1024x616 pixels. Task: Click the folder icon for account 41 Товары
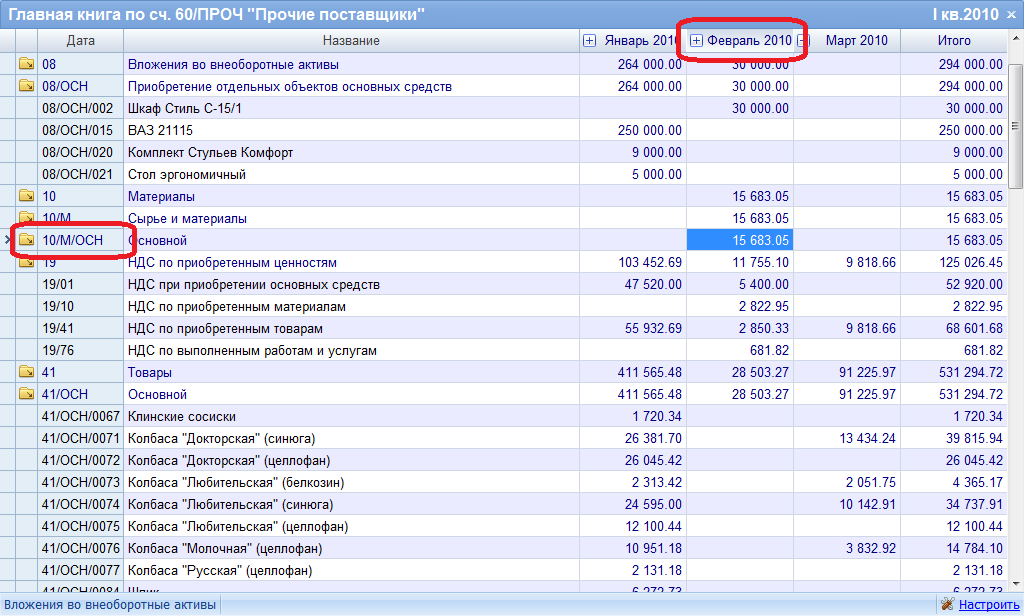click(26, 372)
